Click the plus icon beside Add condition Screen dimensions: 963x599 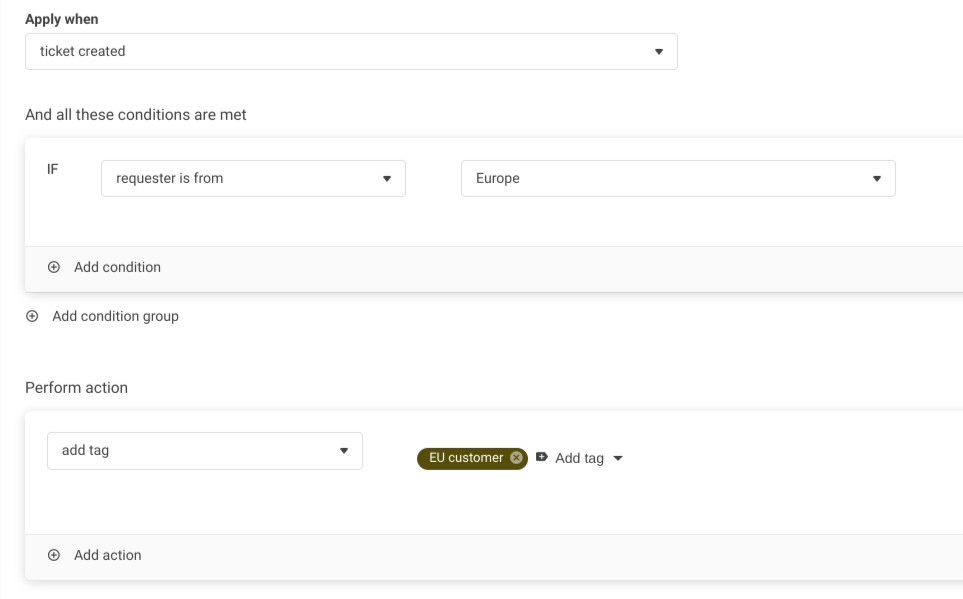[54, 267]
